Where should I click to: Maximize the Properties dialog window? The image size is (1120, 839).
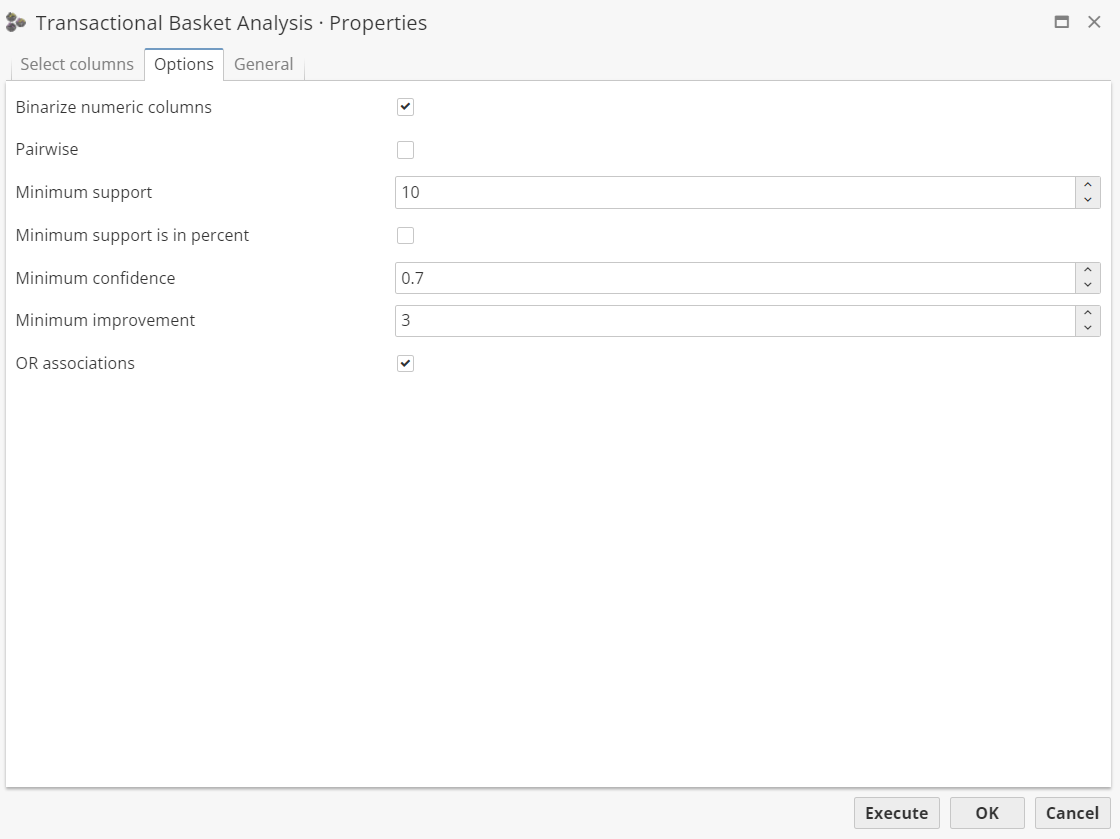[1062, 22]
